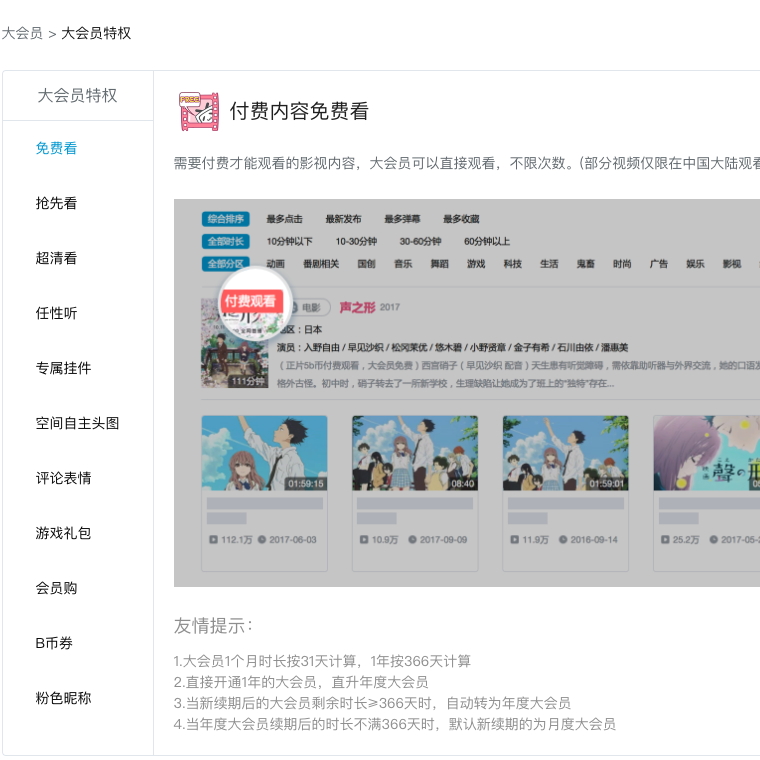Screen dimensions: 760x760
Task: Filter by 娱乐 category
Action: click(695, 264)
